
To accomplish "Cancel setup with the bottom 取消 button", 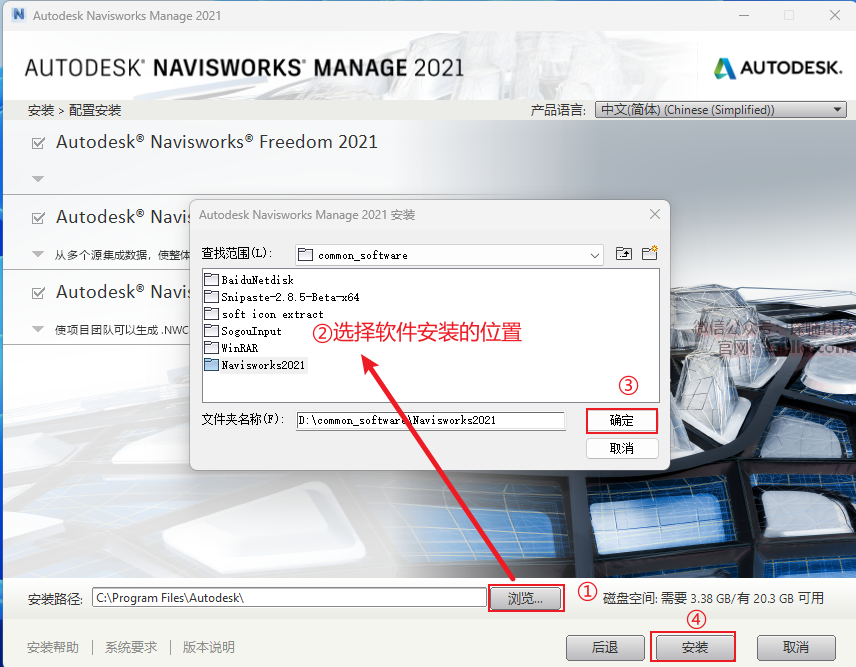I will (x=796, y=648).
